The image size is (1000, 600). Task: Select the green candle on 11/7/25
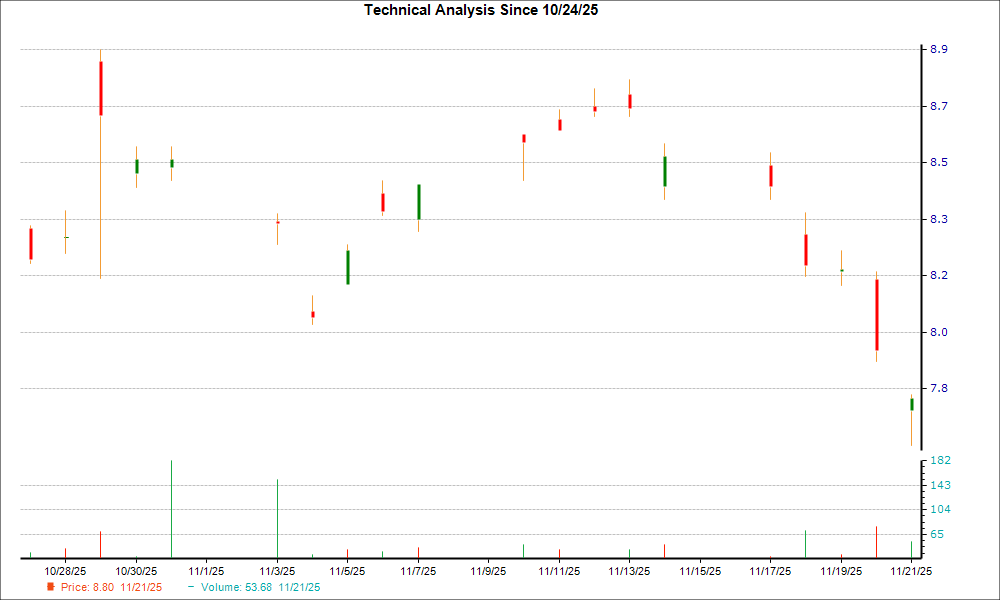point(418,200)
